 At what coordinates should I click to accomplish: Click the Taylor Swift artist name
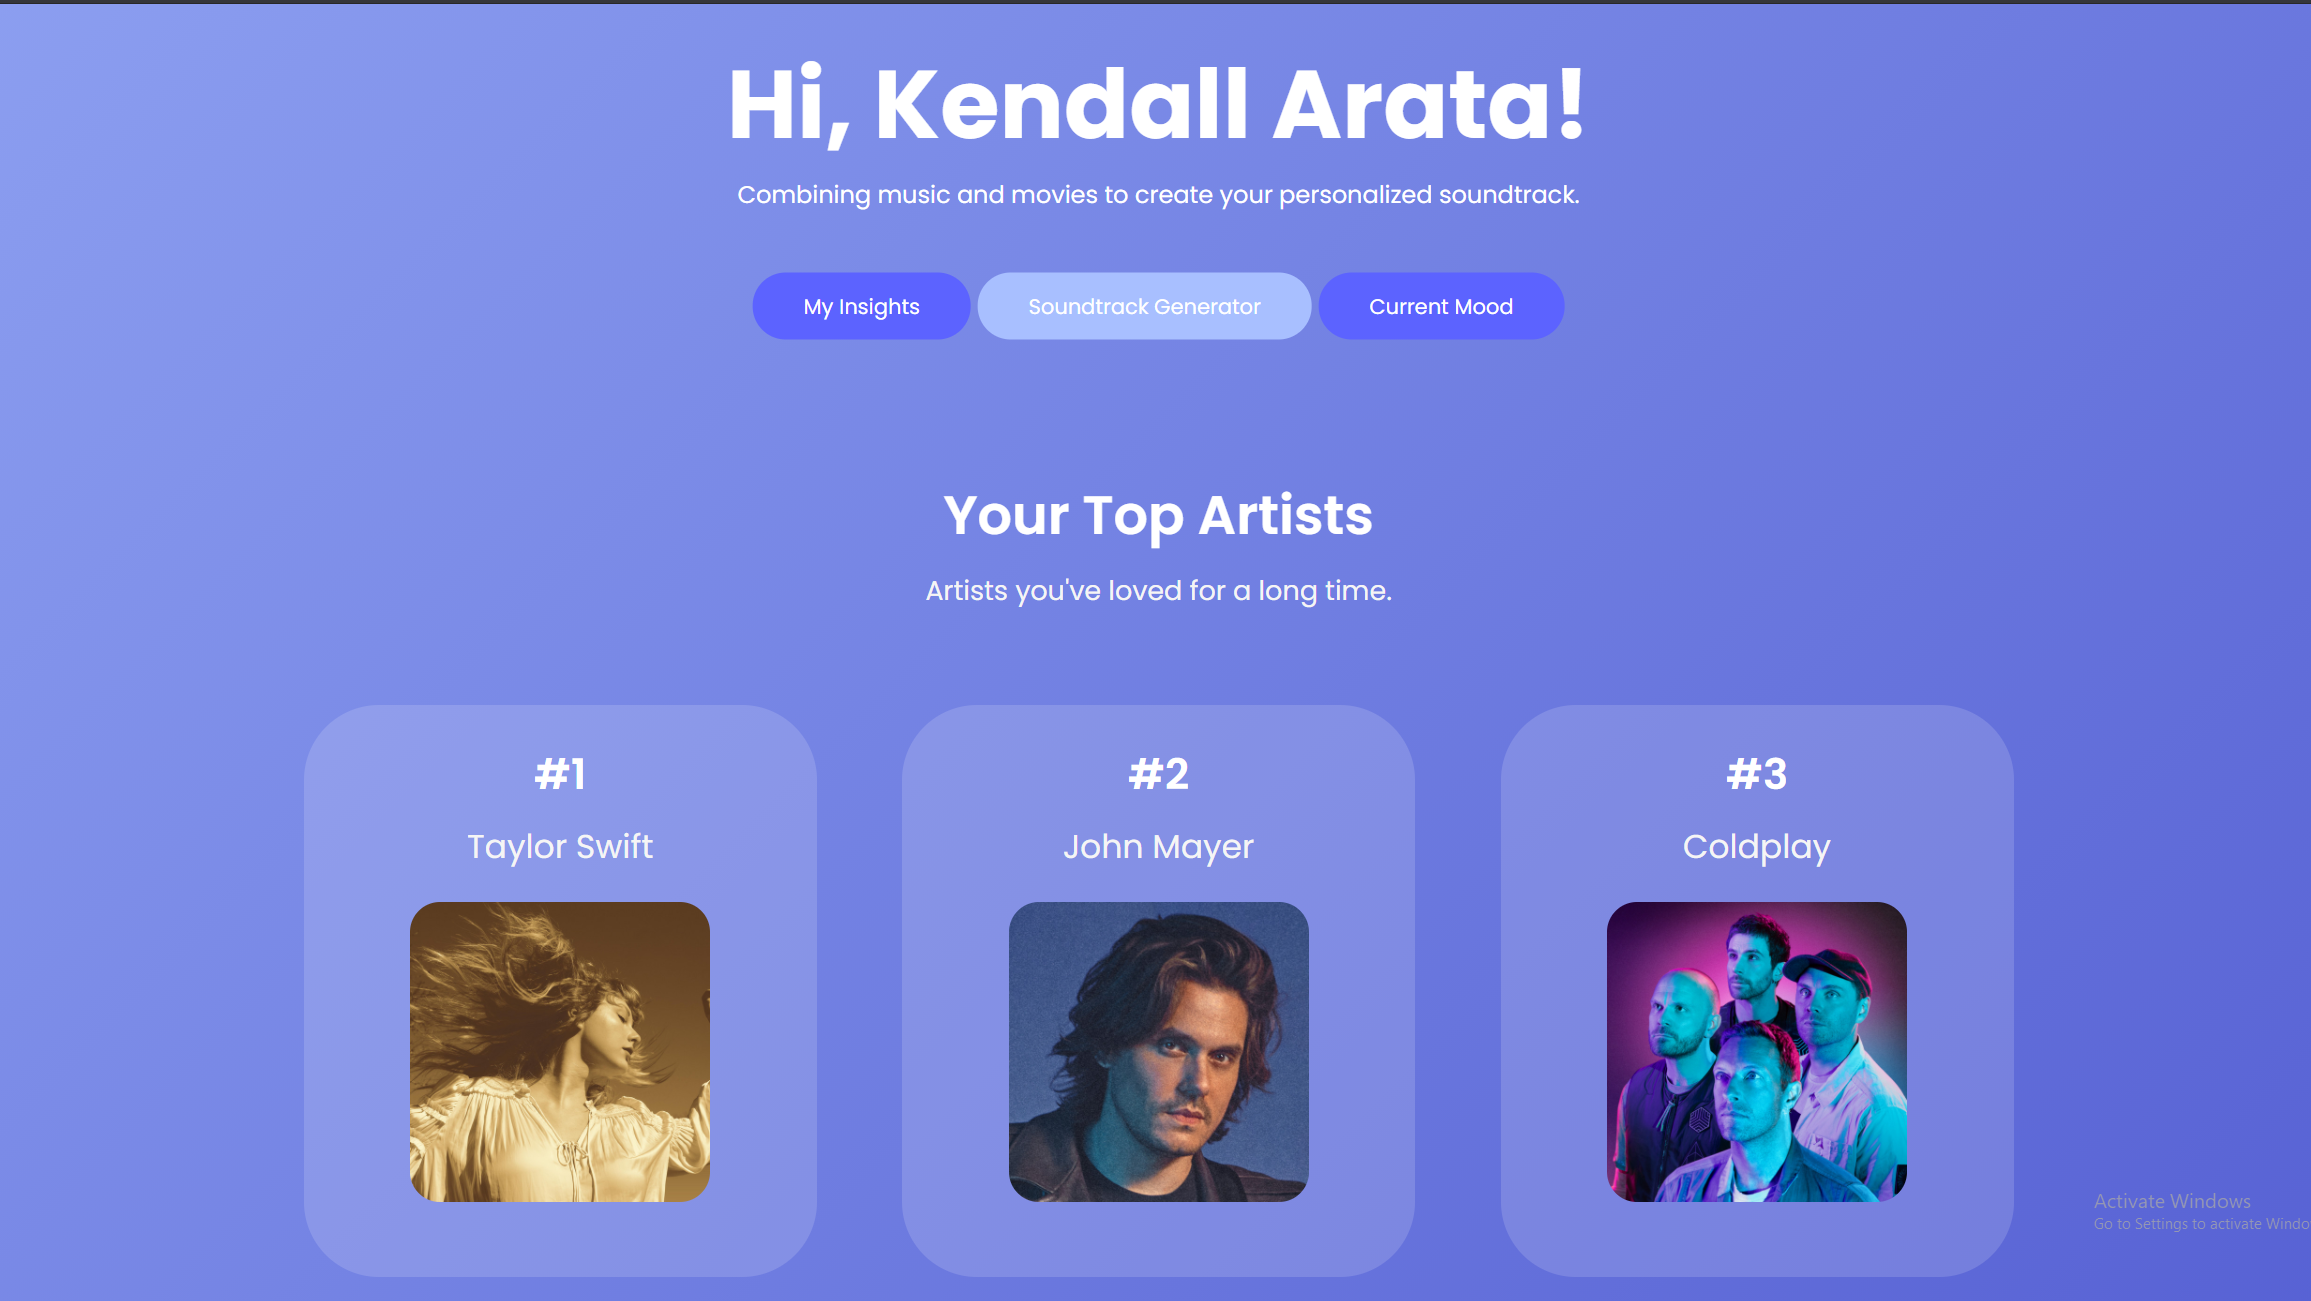(x=560, y=847)
